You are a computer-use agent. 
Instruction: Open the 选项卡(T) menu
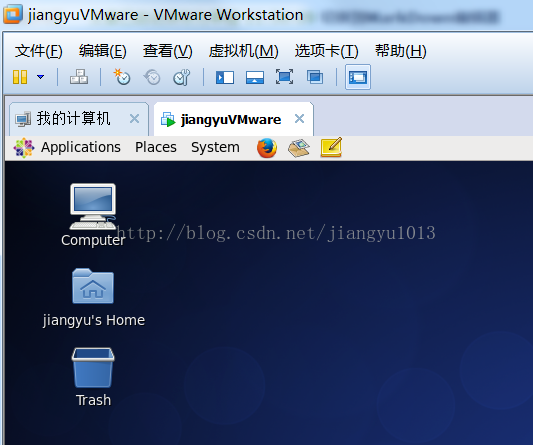[x=326, y=51]
